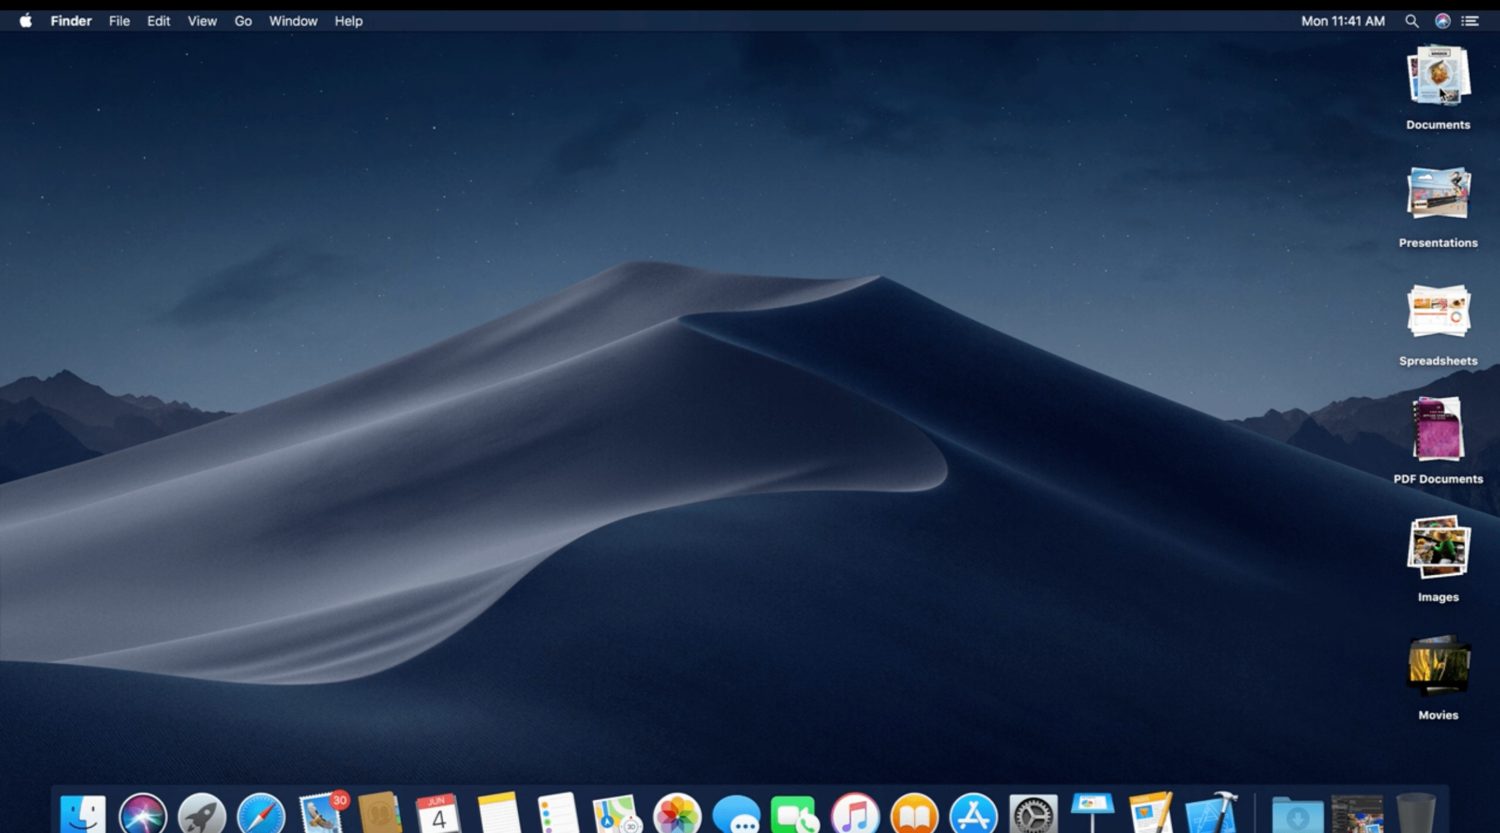Select the "Images" stack label

pos(1438,597)
